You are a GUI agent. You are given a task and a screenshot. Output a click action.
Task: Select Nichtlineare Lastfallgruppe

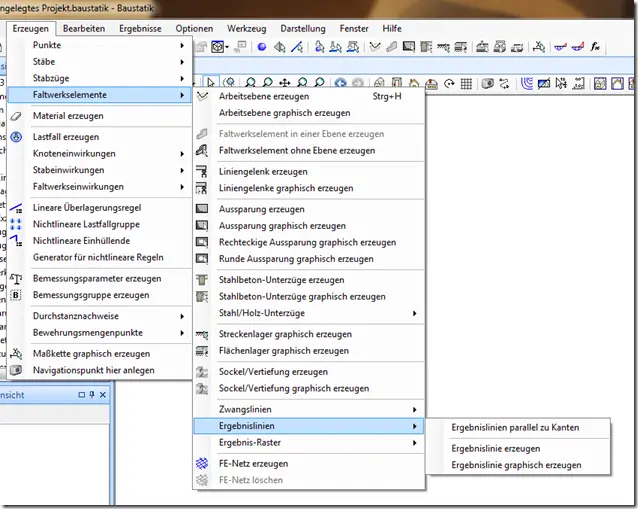tap(100, 224)
